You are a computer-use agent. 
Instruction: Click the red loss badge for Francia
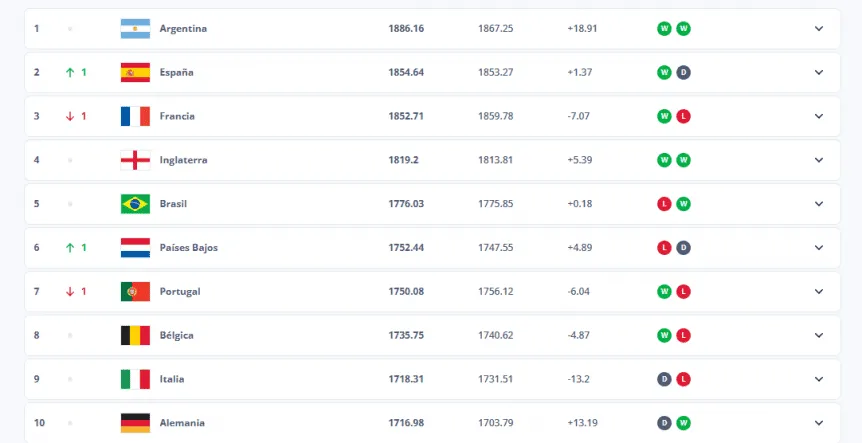coord(683,116)
